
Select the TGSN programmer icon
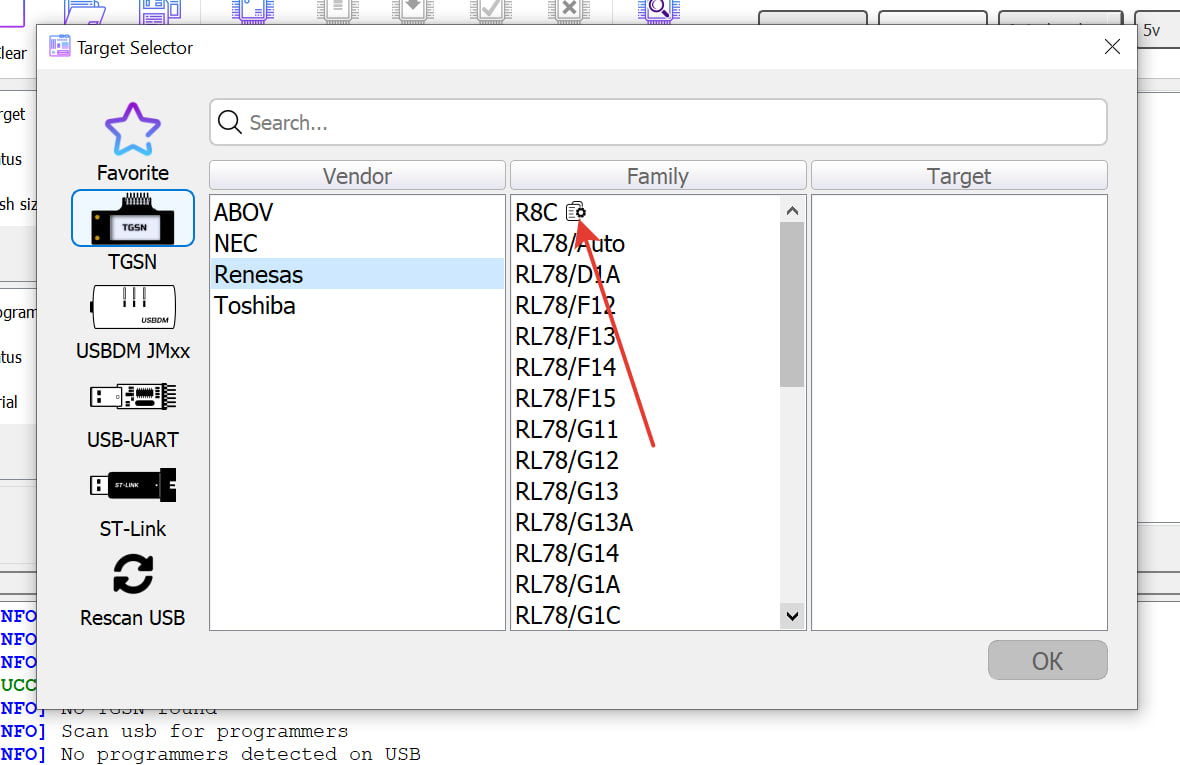click(x=132, y=218)
